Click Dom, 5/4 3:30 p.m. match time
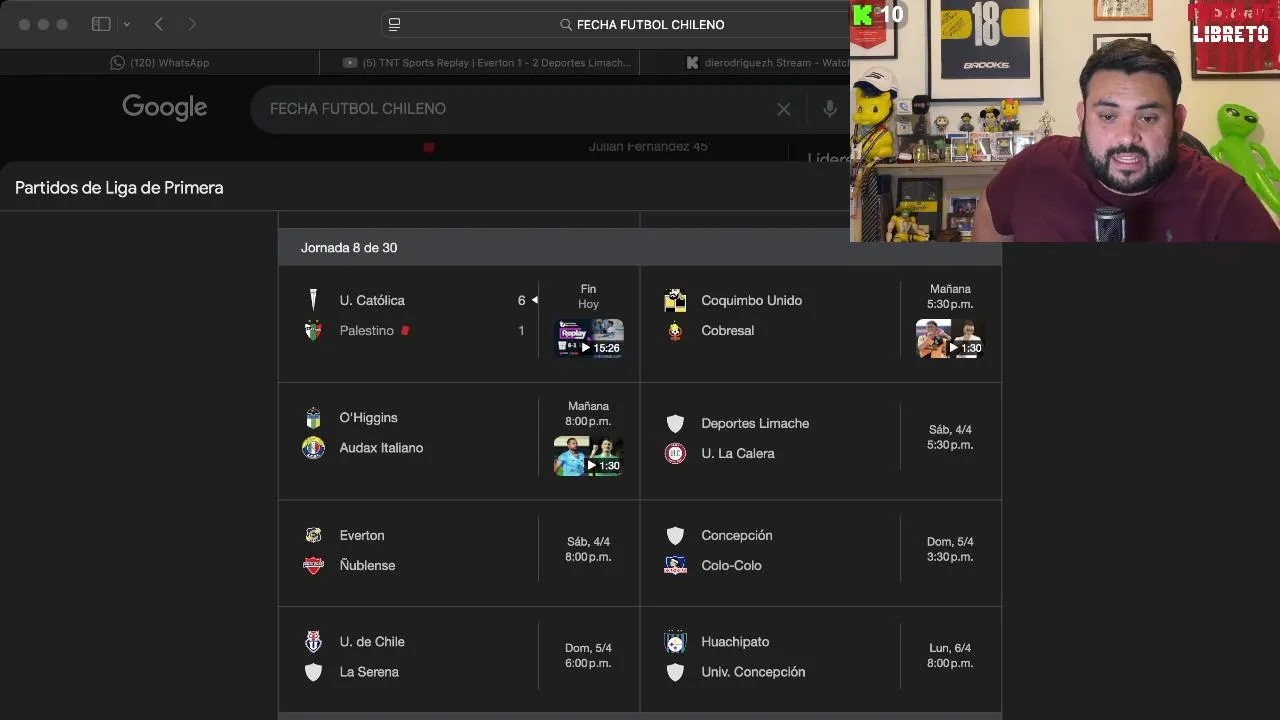Viewport: 1280px width, 720px height. click(950, 549)
